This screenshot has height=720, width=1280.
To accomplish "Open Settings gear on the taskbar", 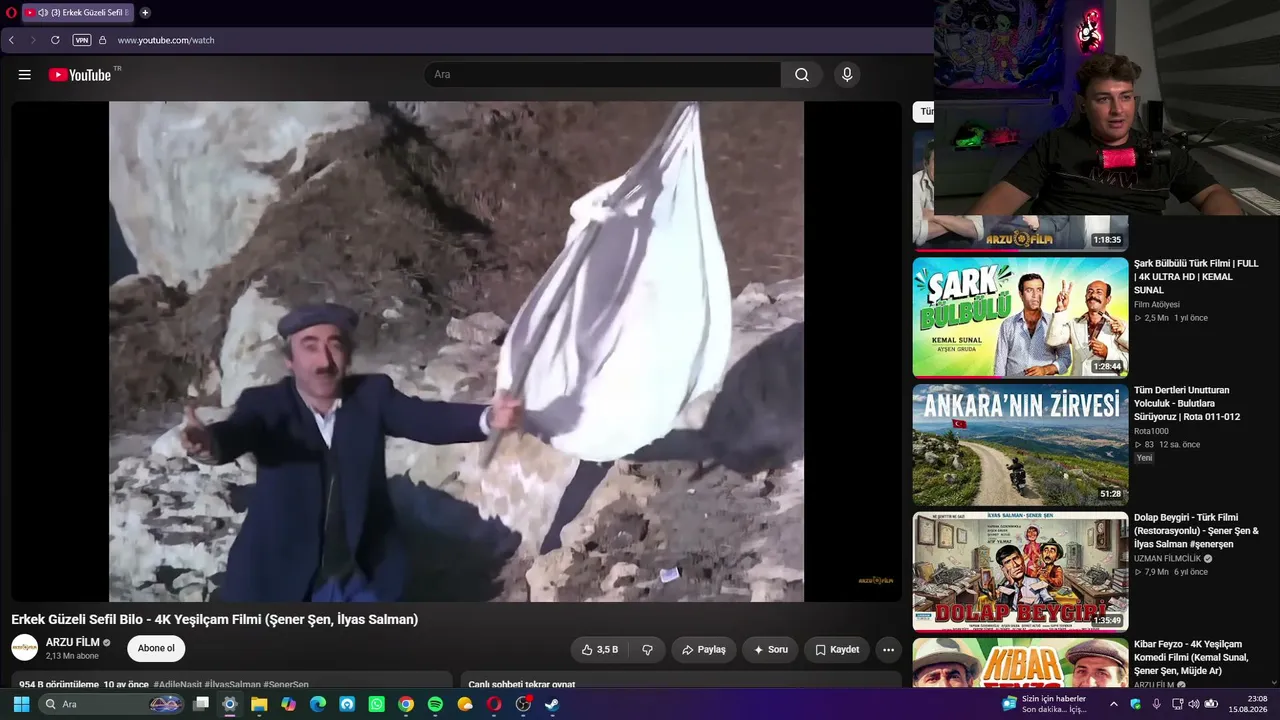I will [x=230, y=704].
